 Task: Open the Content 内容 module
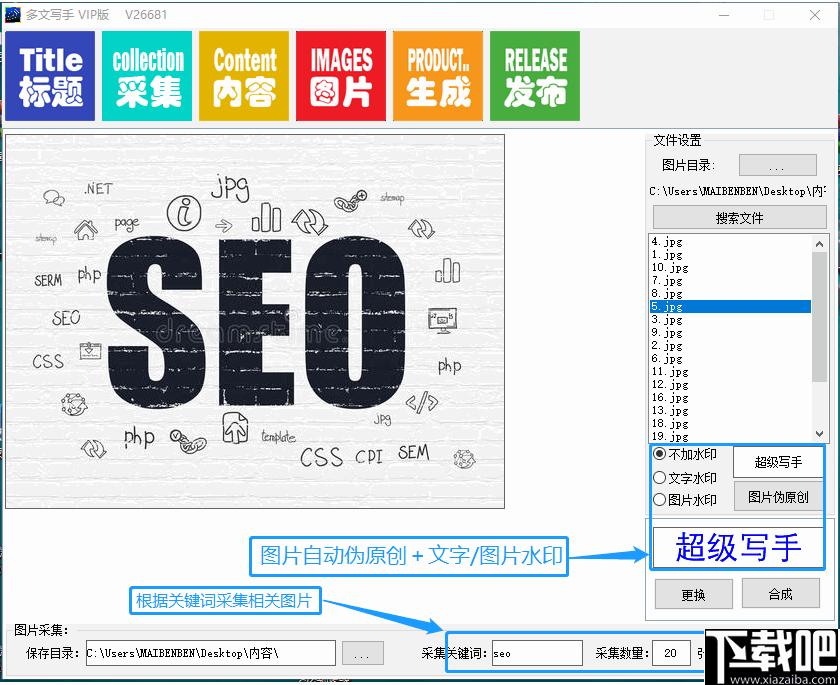(244, 76)
